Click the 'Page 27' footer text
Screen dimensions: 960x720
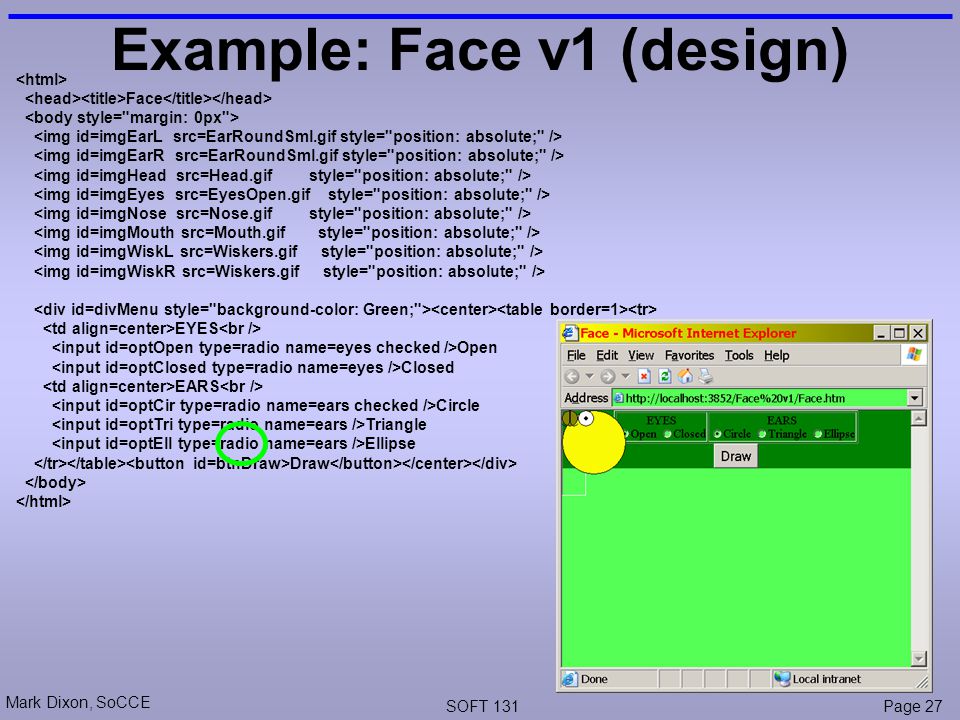(x=912, y=707)
